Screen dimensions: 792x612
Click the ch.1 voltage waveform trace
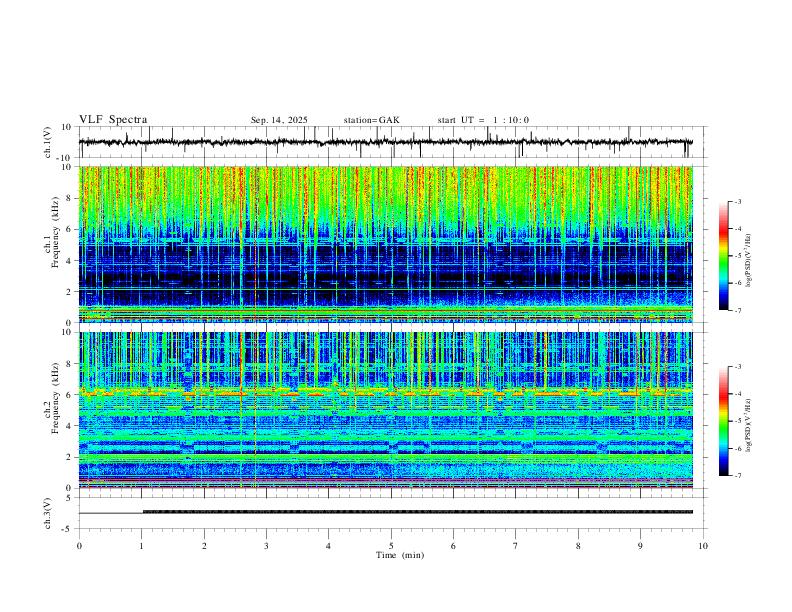(x=386, y=142)
